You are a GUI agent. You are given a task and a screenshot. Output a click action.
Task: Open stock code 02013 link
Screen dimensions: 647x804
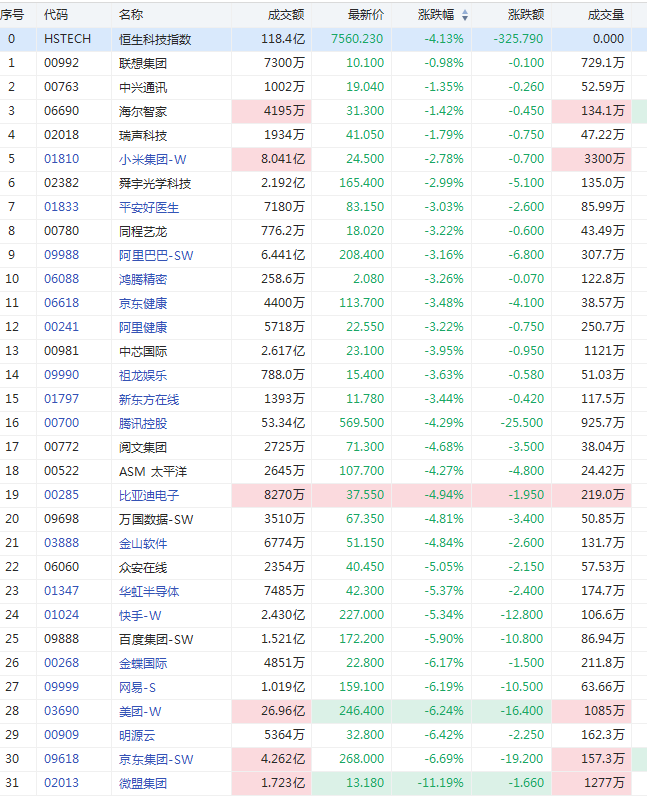tap(62, 783)
